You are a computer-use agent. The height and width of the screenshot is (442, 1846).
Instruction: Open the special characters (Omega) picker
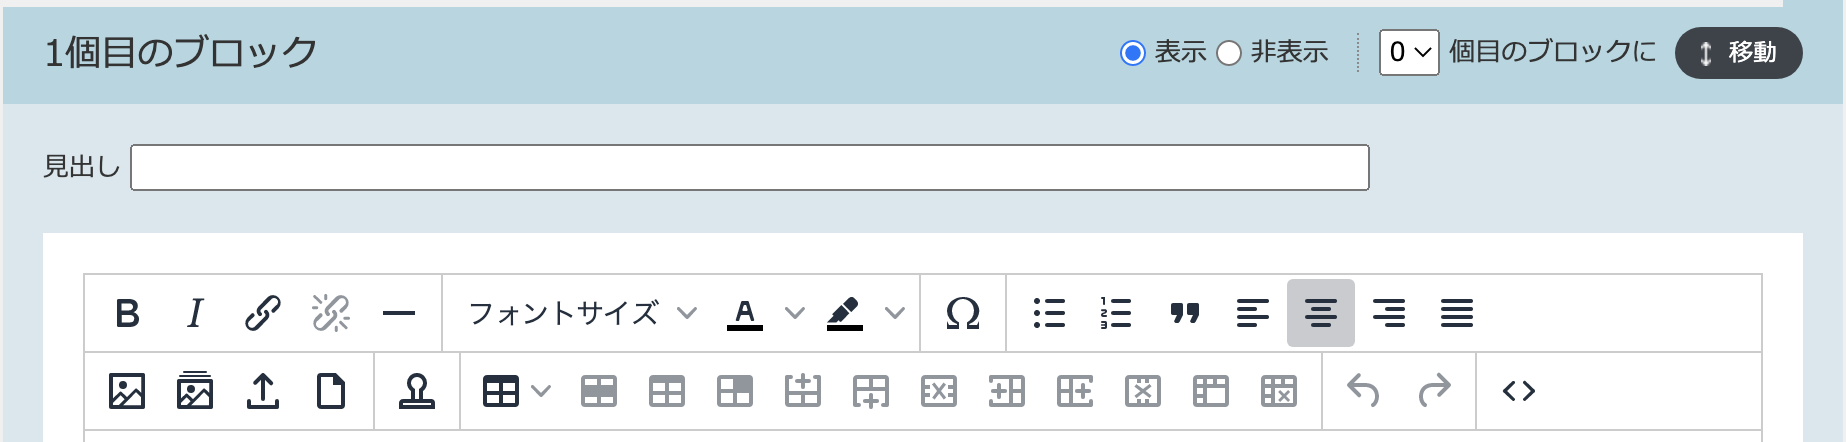(962, 314)
